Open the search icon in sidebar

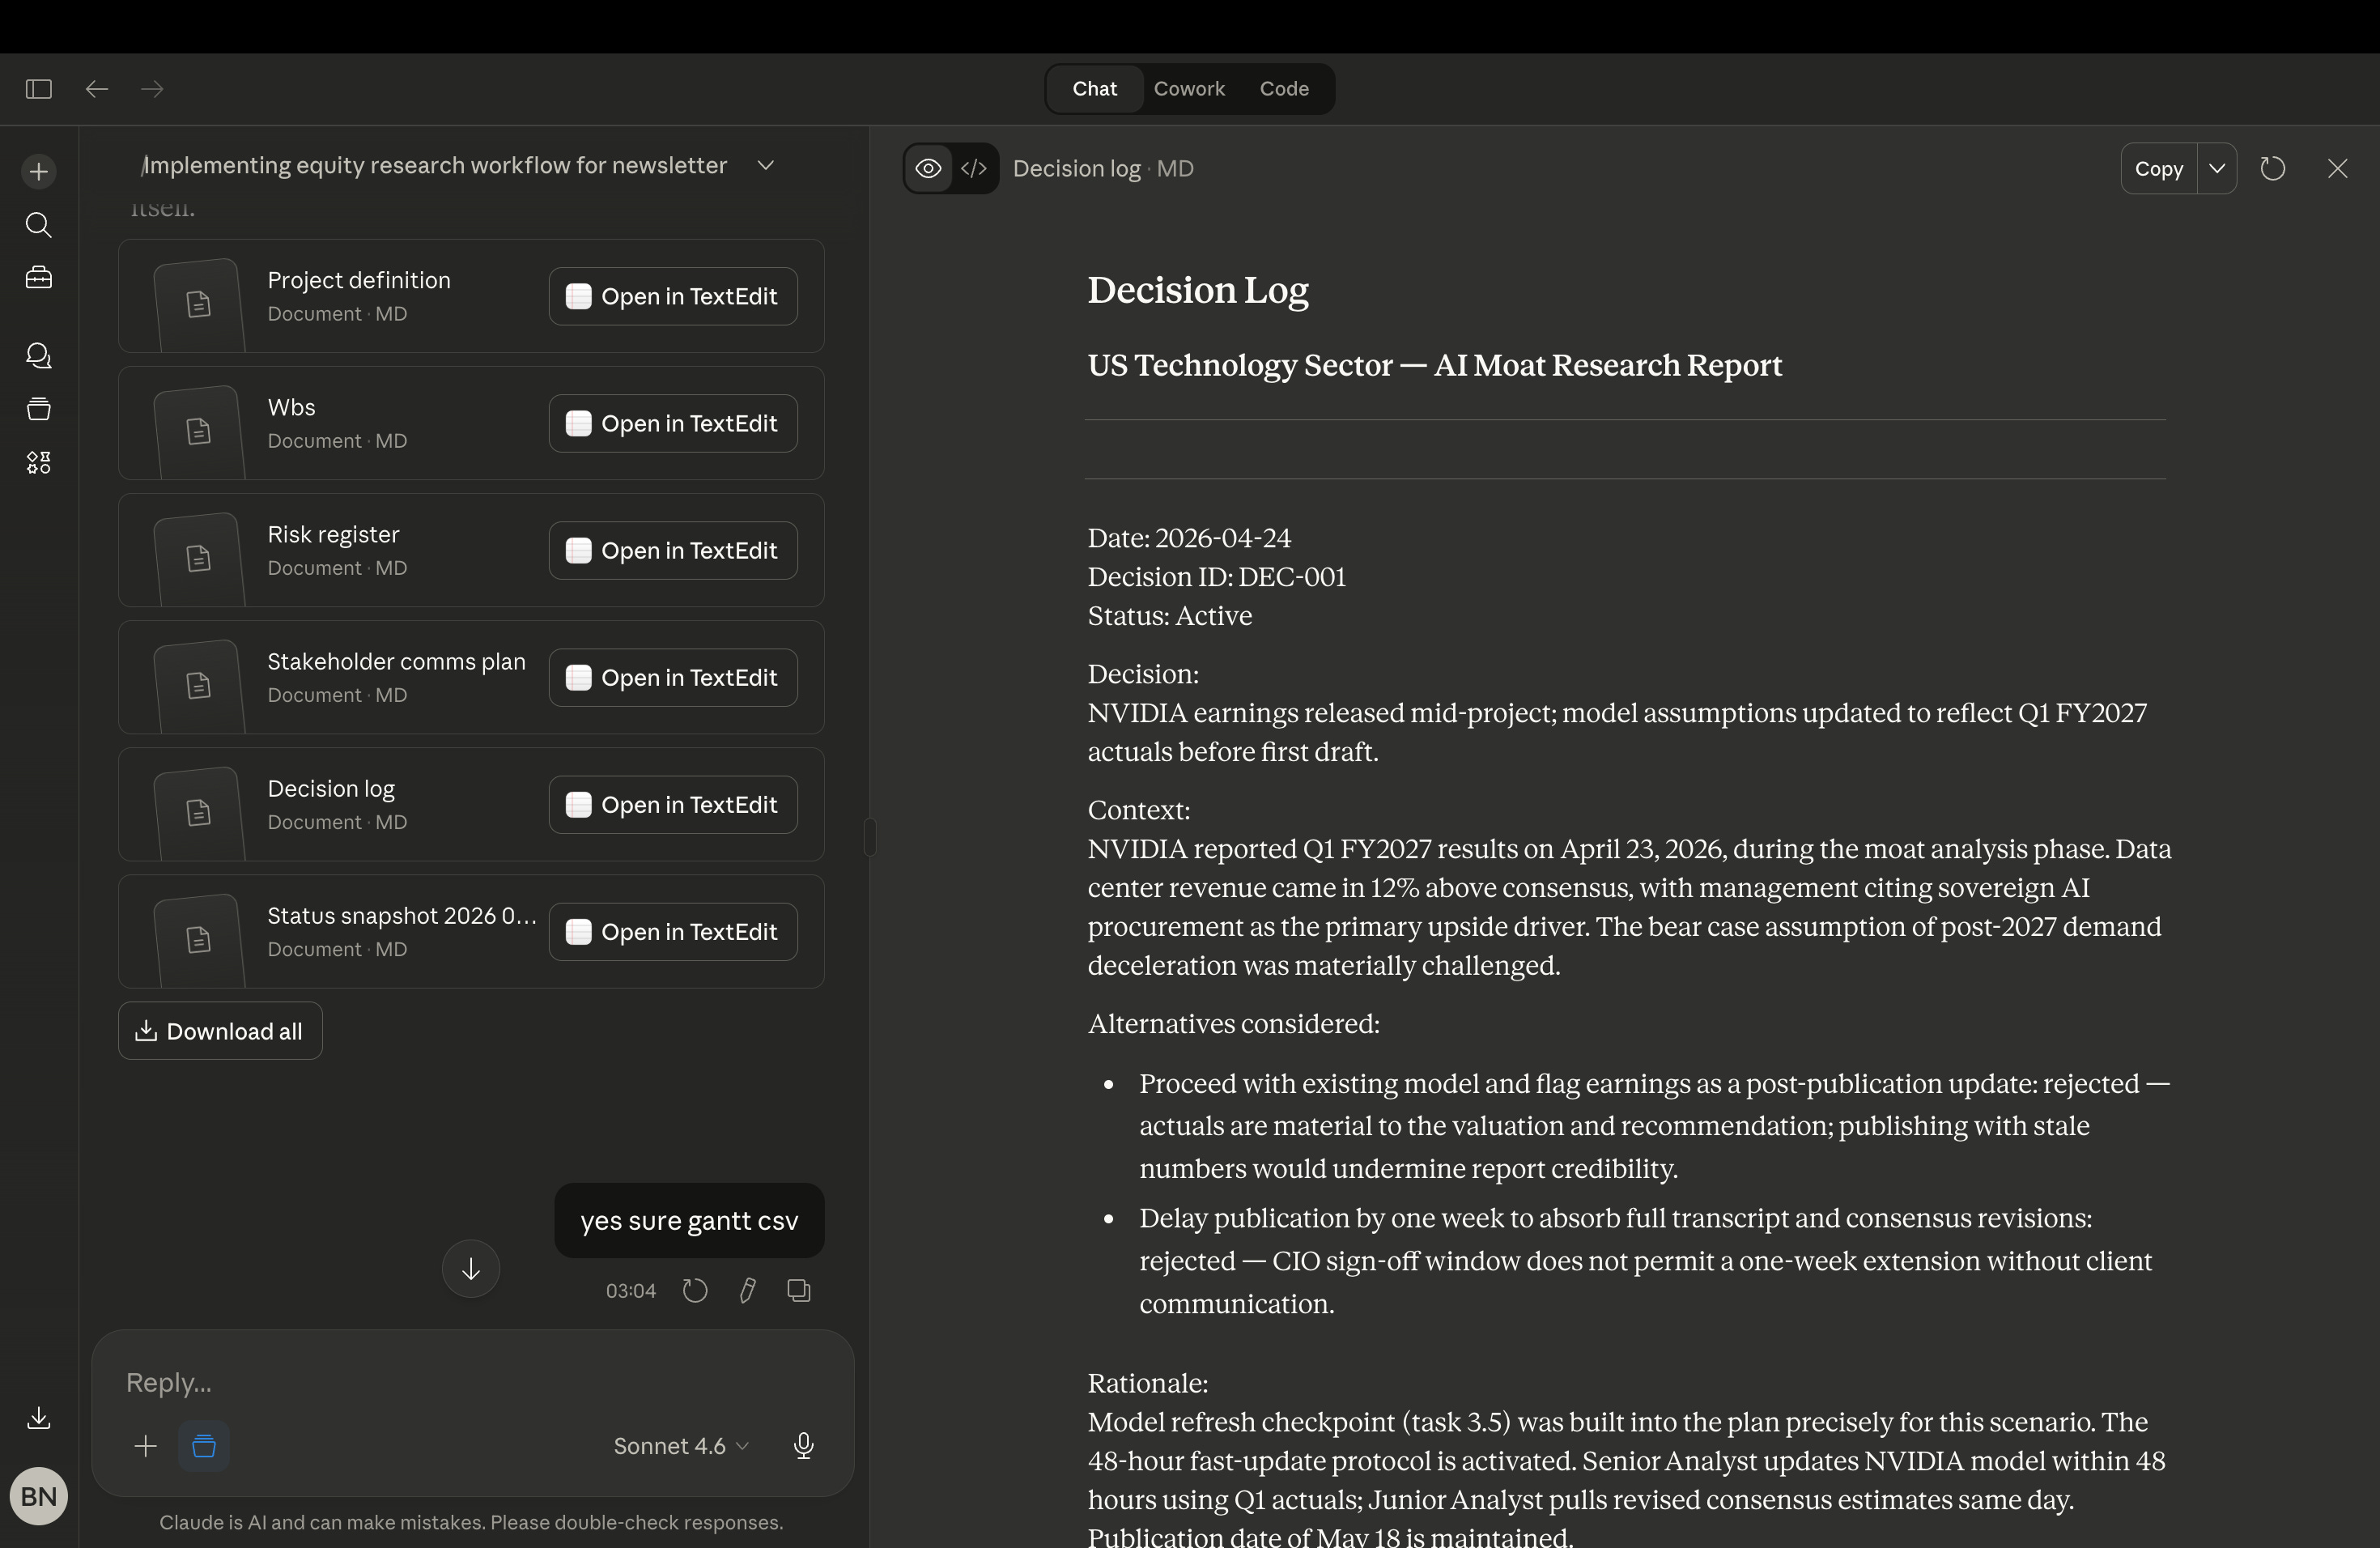click(x=39, y=225)
